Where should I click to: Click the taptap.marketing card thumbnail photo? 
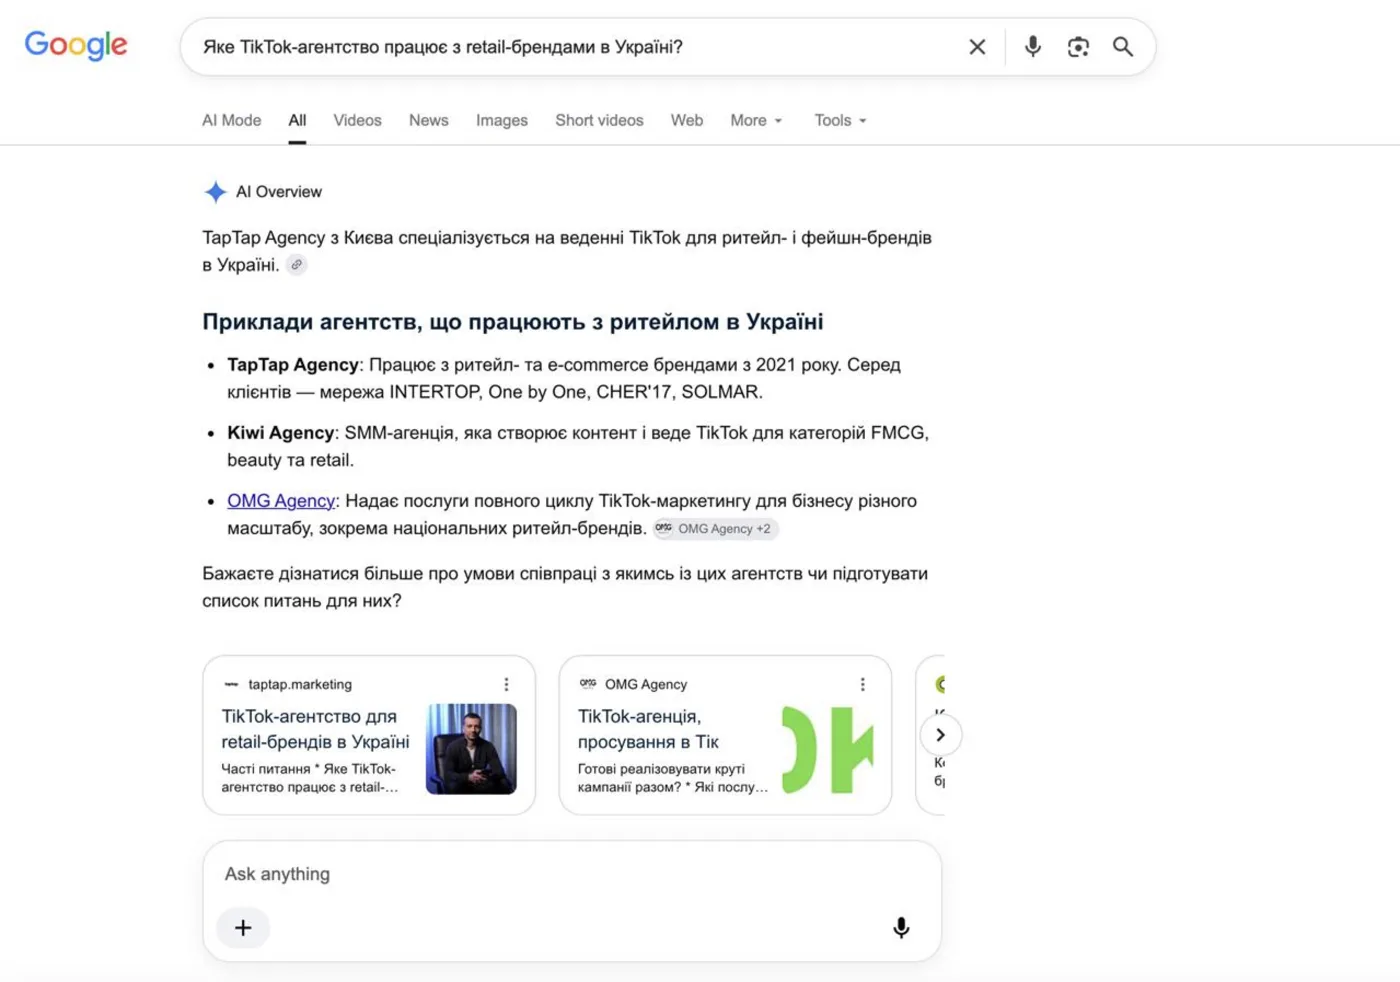pyautogui.click(x=471, y=749)
